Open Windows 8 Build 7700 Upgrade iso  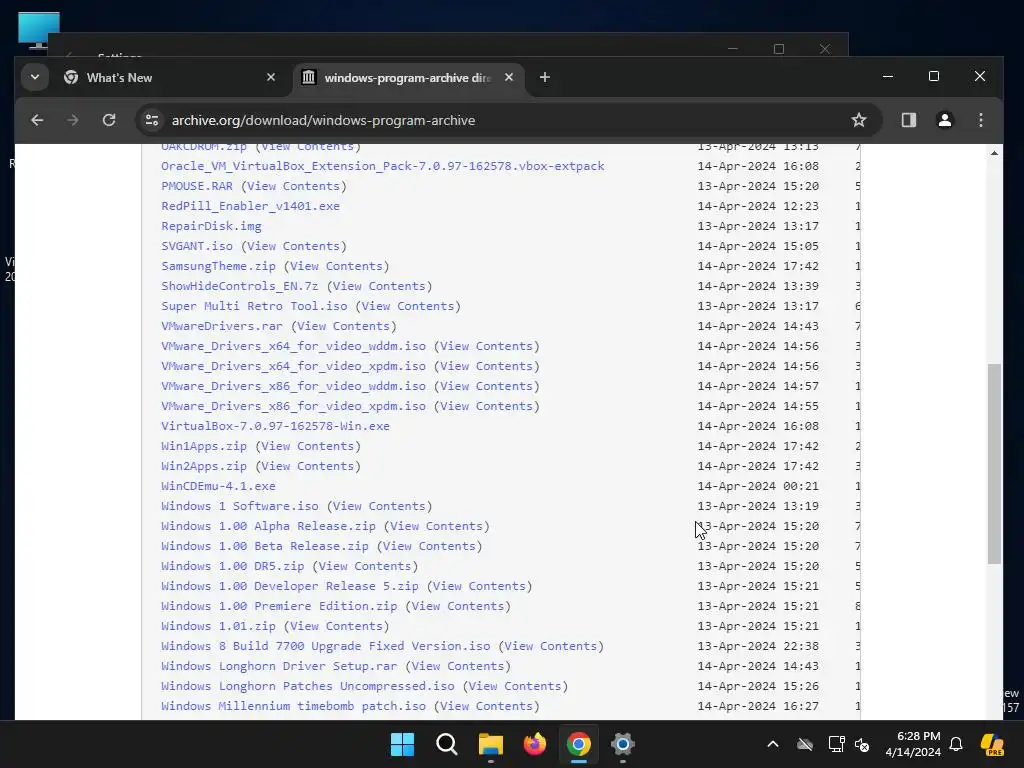(326, 646)
